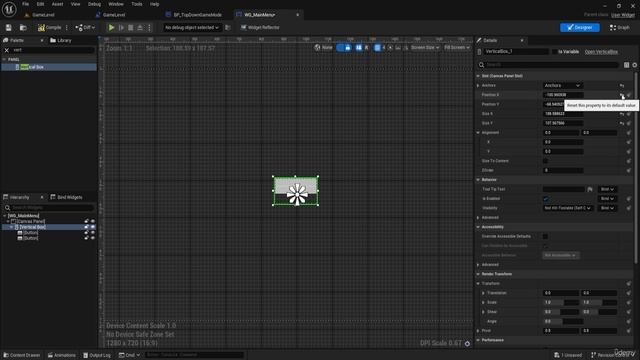Viewport: 640px width, 360px height.
Task: Compile the widget blueprint
Action: click(x=49, y=28)
